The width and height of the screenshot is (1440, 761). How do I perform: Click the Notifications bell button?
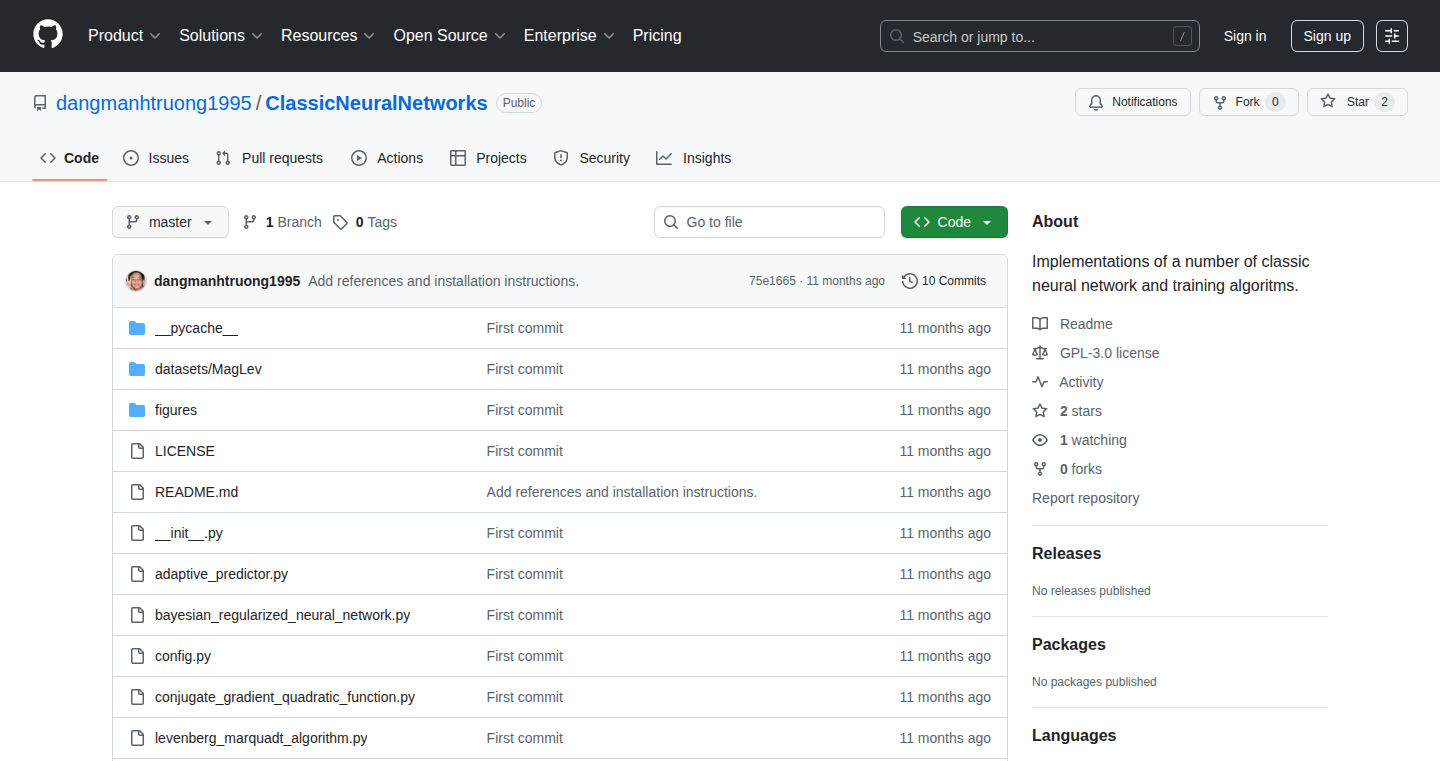1133,102
